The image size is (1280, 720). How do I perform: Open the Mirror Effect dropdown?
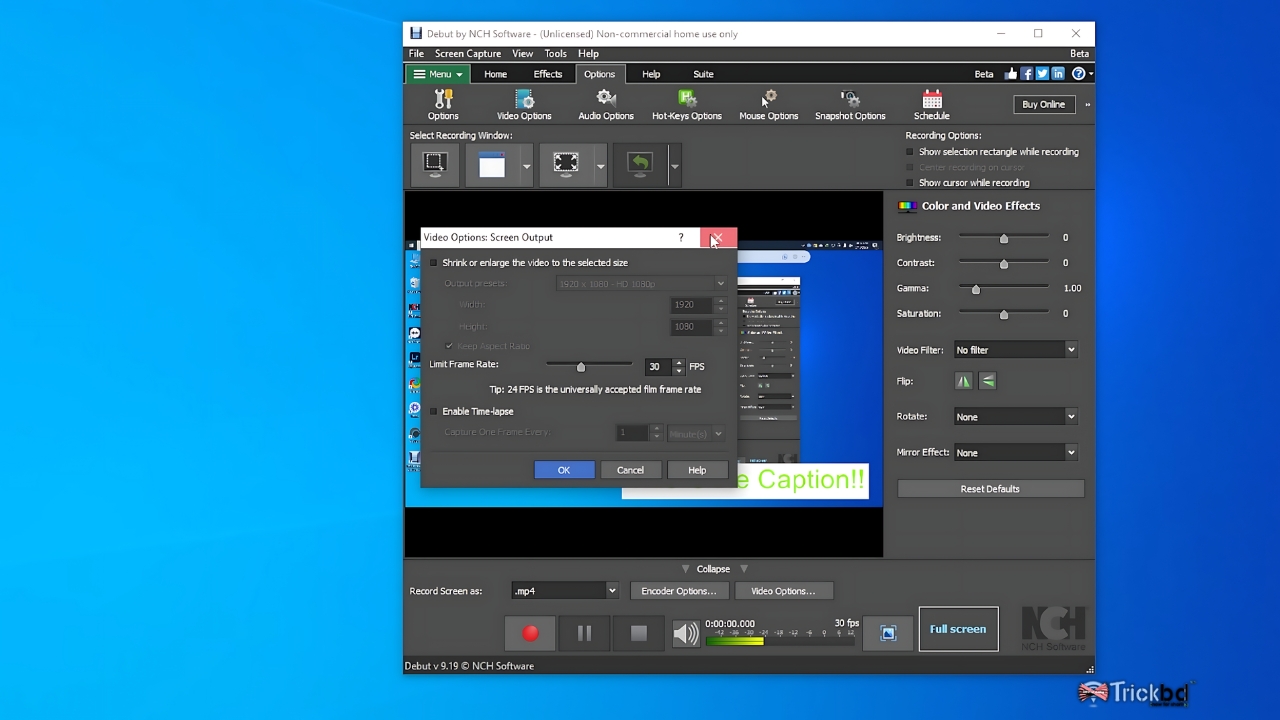pyautogui.click(x=1015, y=453)
